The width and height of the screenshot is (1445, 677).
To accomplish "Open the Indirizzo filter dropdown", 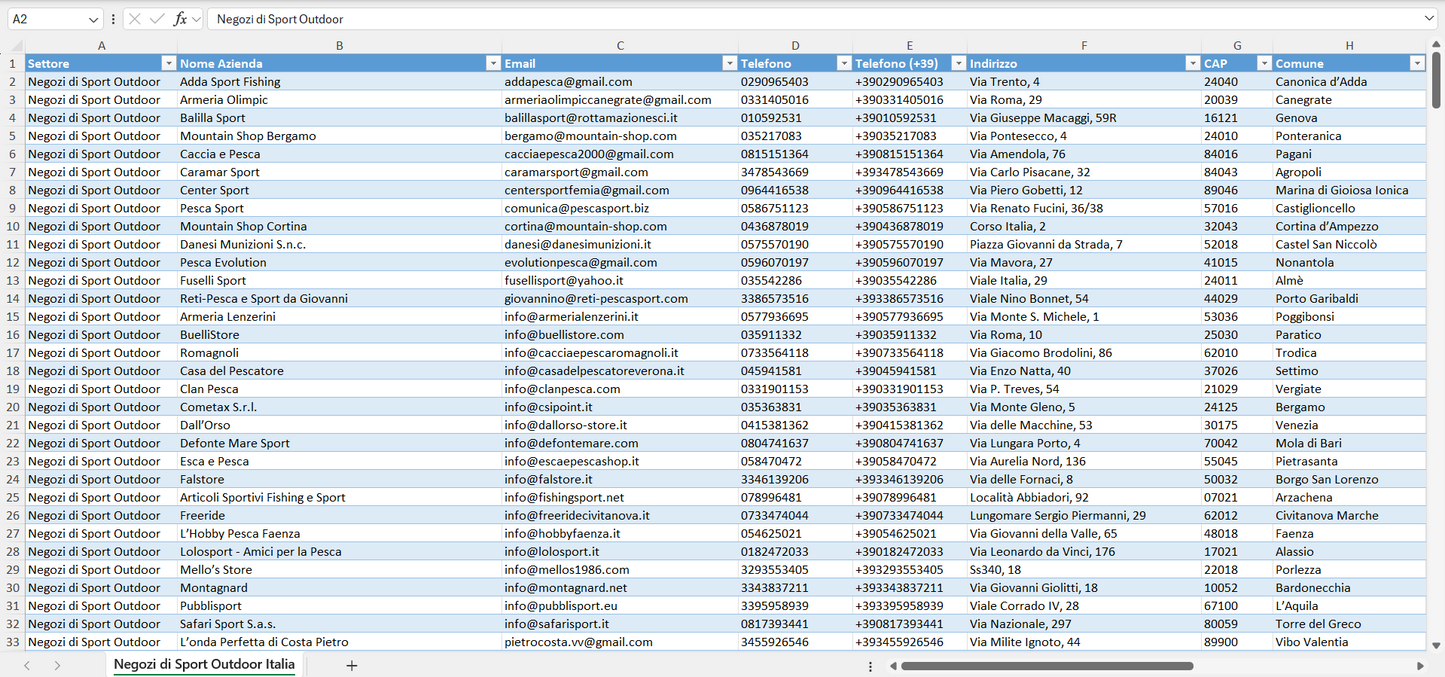I will tap(1192, 64).
